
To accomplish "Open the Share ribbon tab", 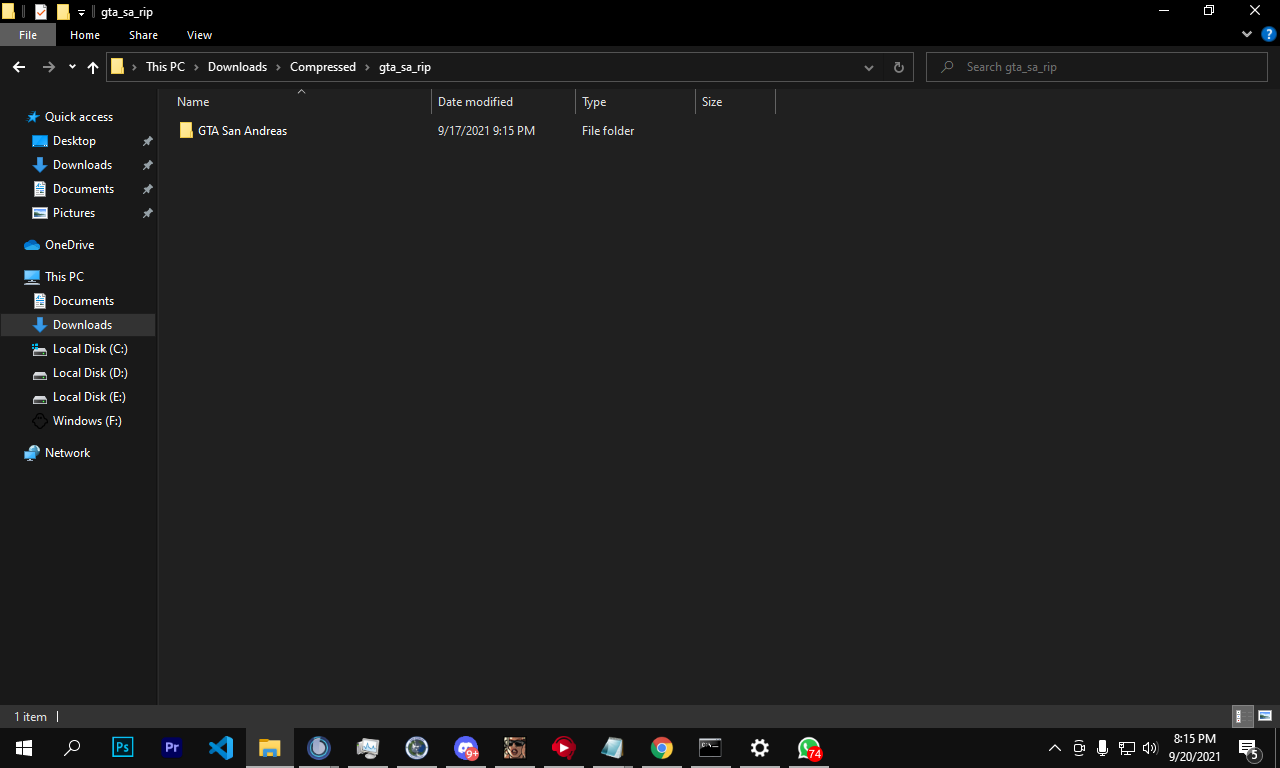I will coord(143,35).
